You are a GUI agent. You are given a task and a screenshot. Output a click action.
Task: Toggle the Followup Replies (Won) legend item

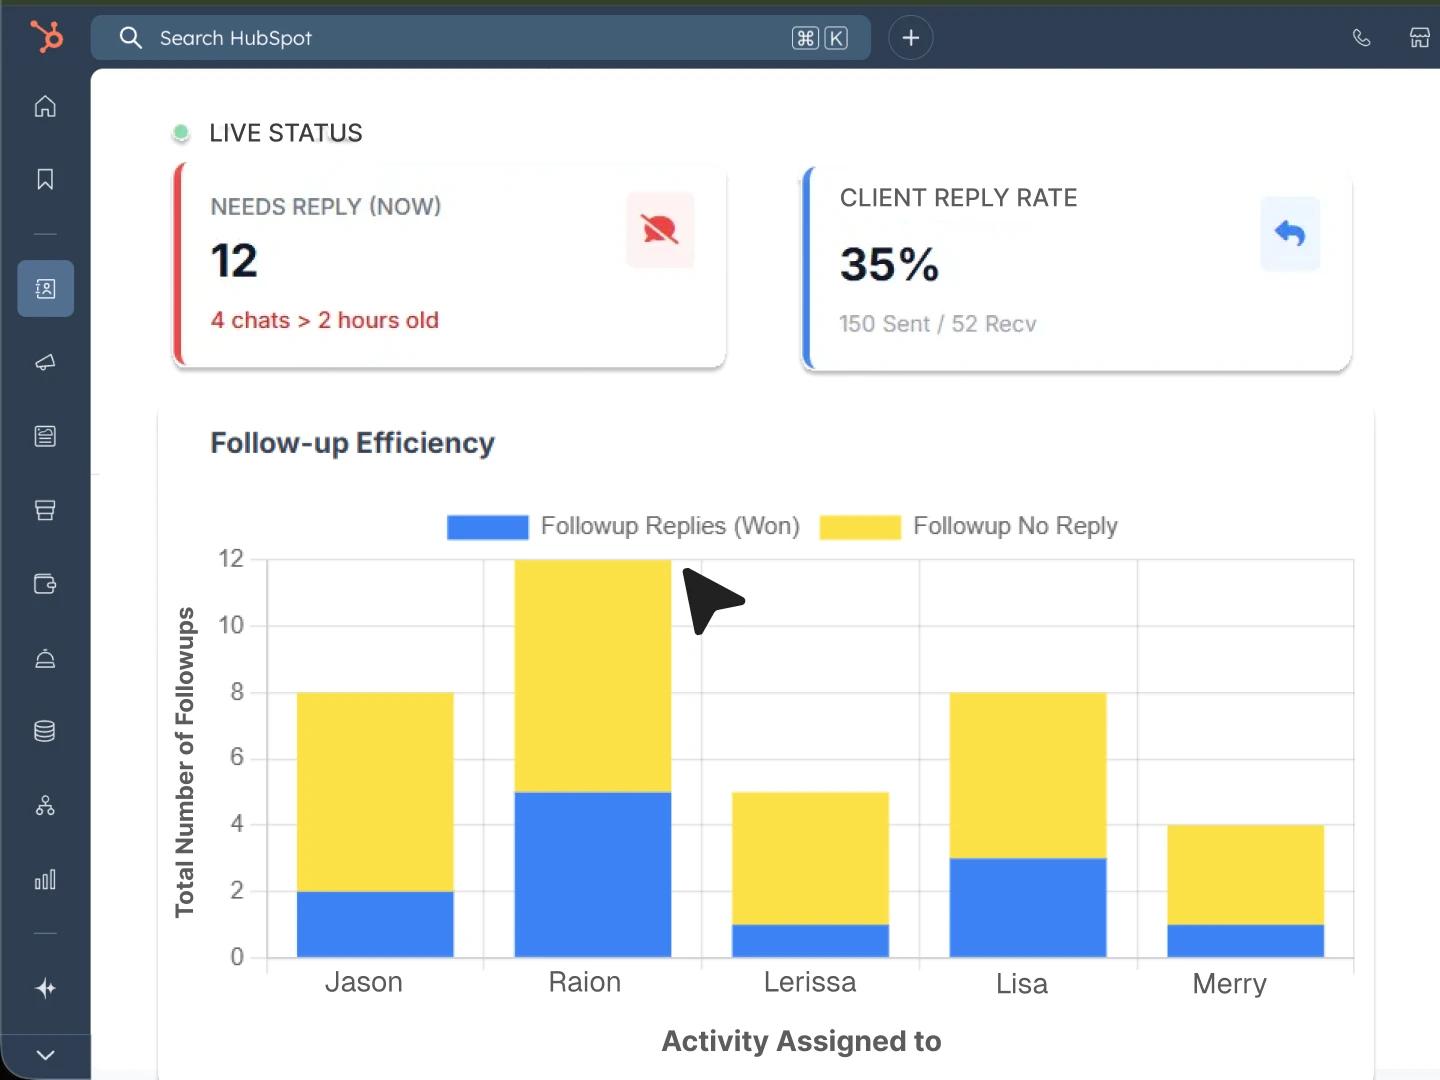click(x=623, y=526)
